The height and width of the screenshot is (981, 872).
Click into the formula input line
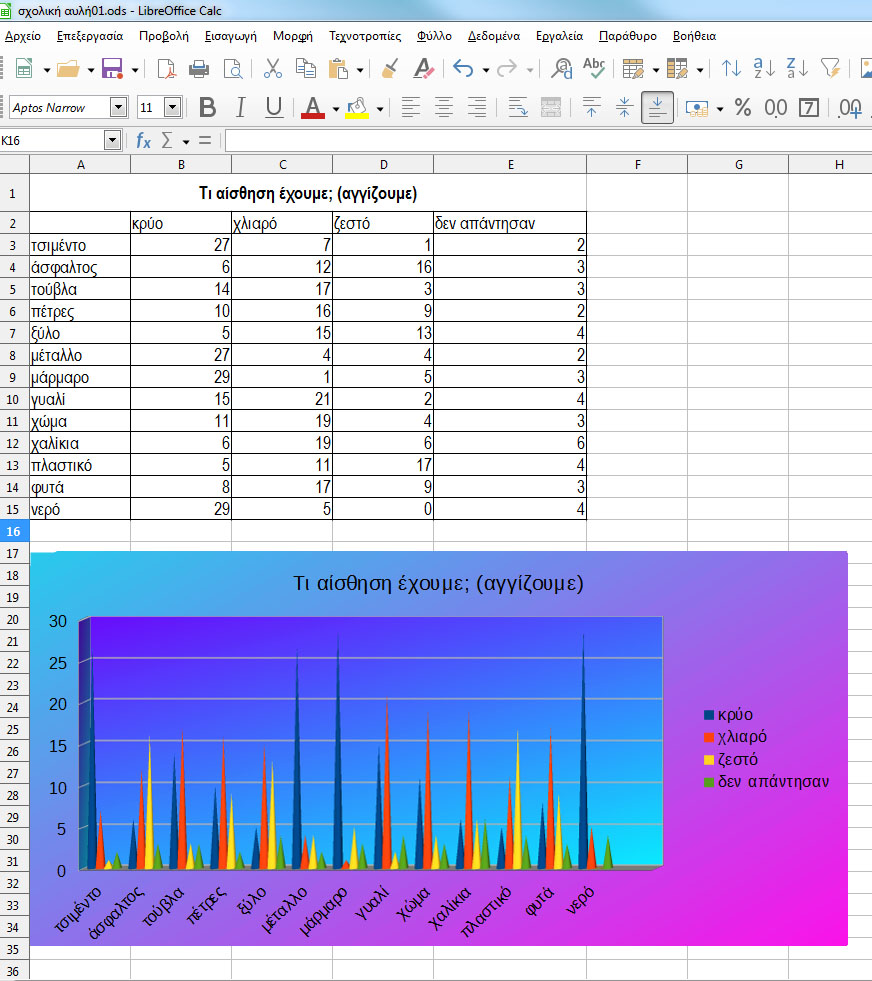(x=540, y=141)
